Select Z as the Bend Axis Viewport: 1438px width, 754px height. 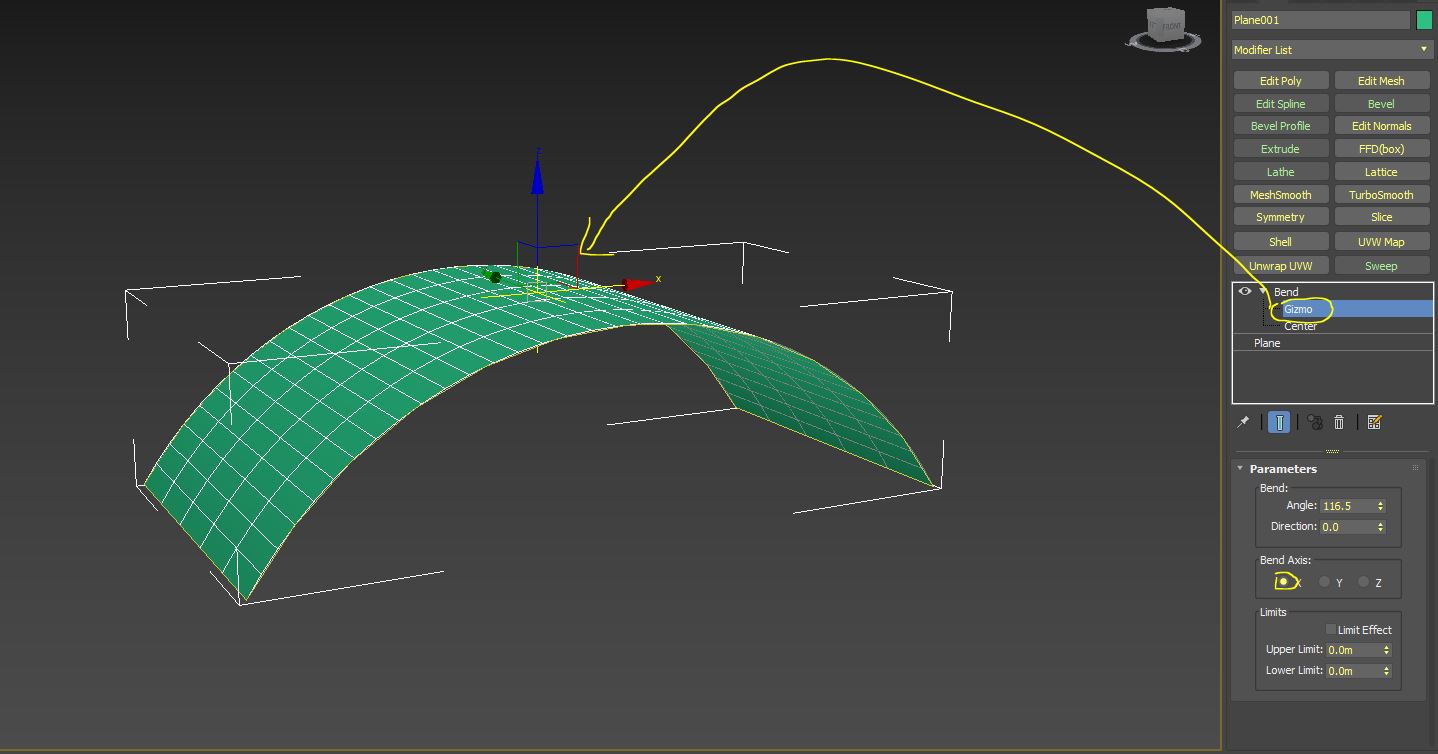1362,580
